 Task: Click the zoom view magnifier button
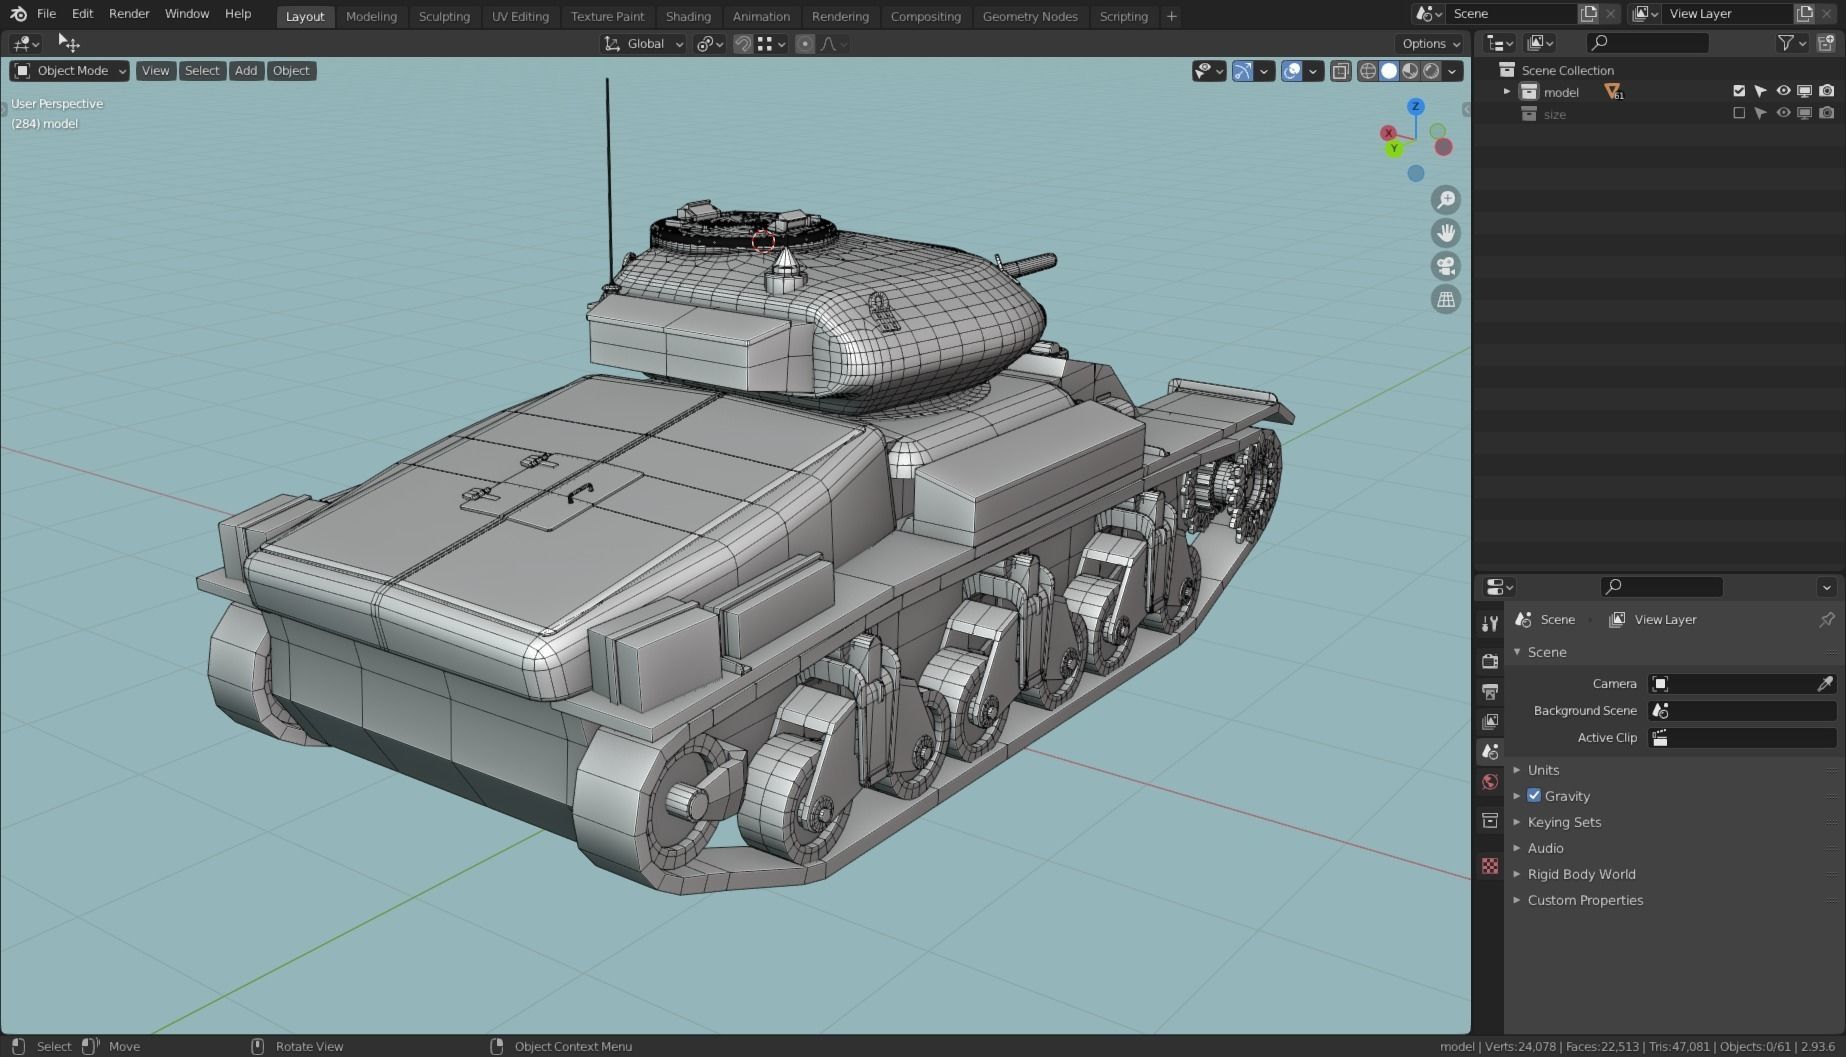click(1446, 200)
